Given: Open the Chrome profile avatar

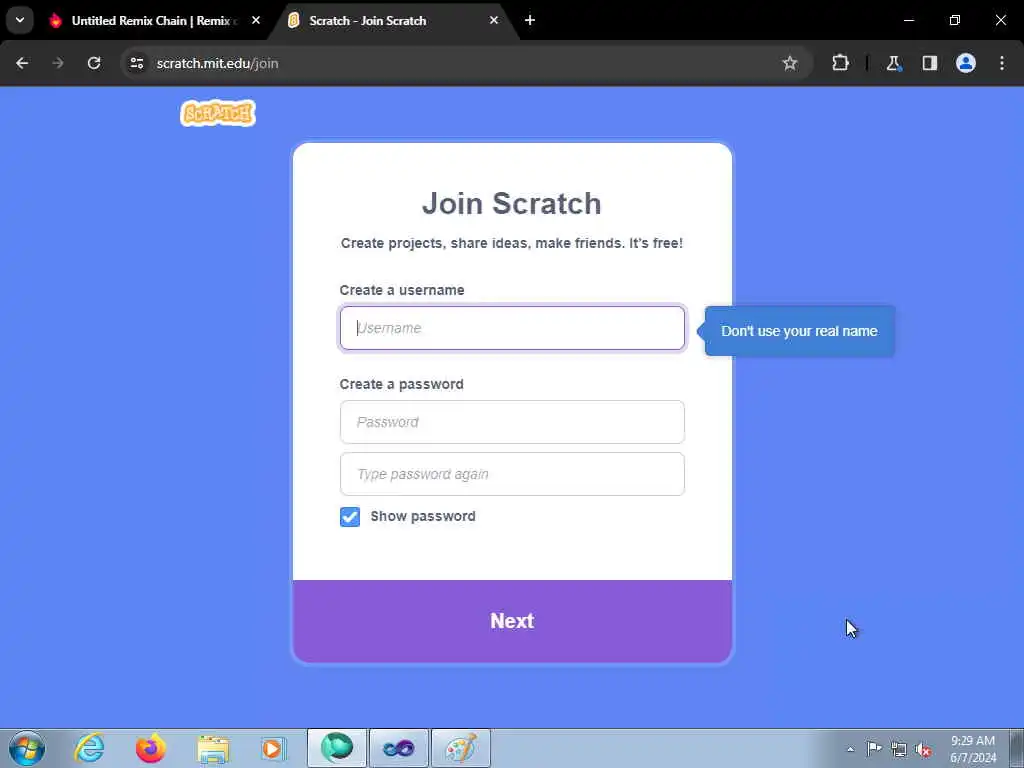Looking at the screenshot, I should [966, 63].
